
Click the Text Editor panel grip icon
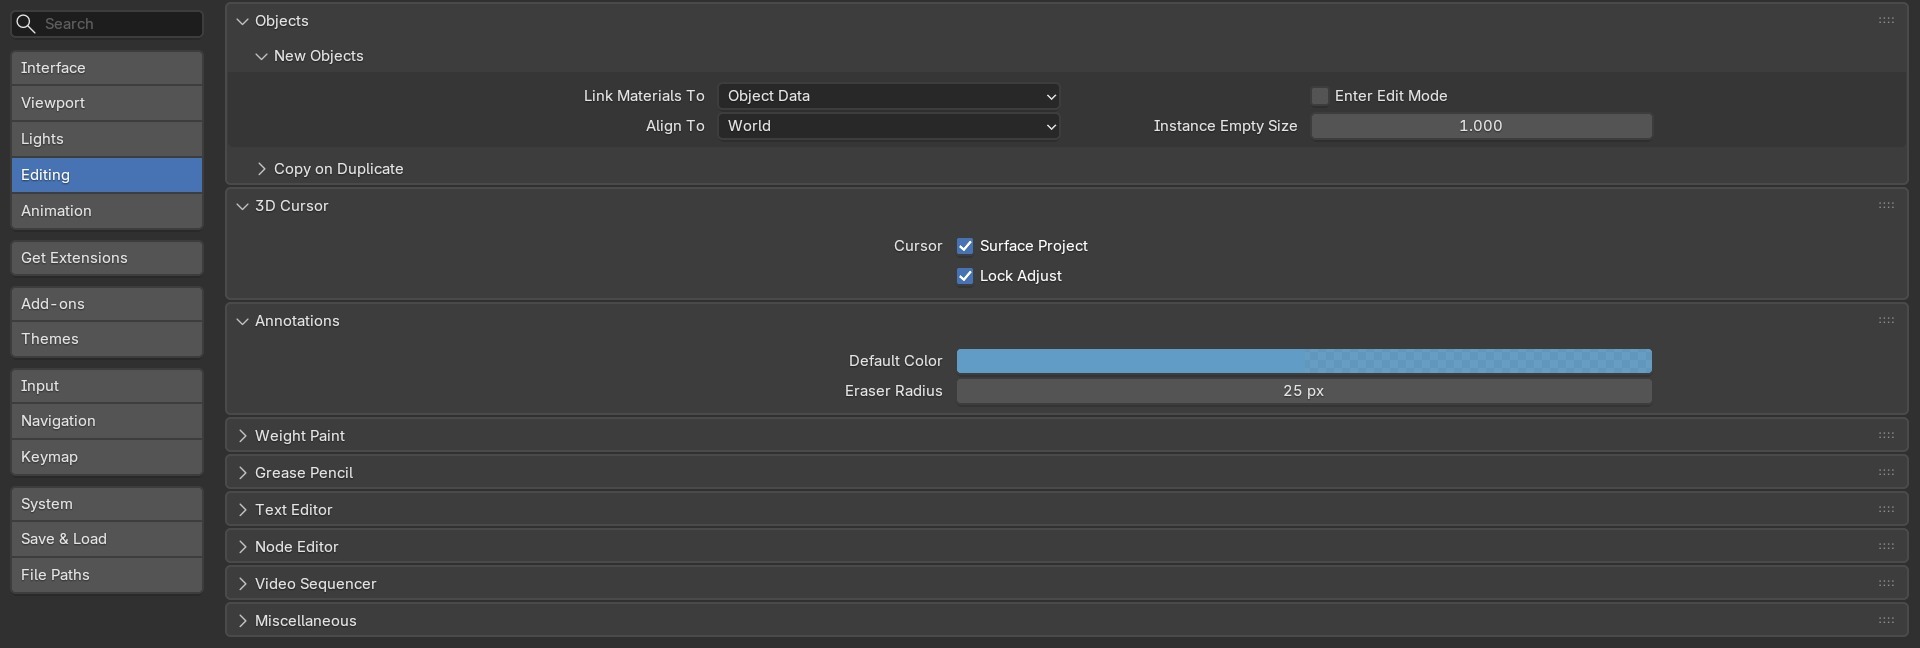[x=1886, y=509]
